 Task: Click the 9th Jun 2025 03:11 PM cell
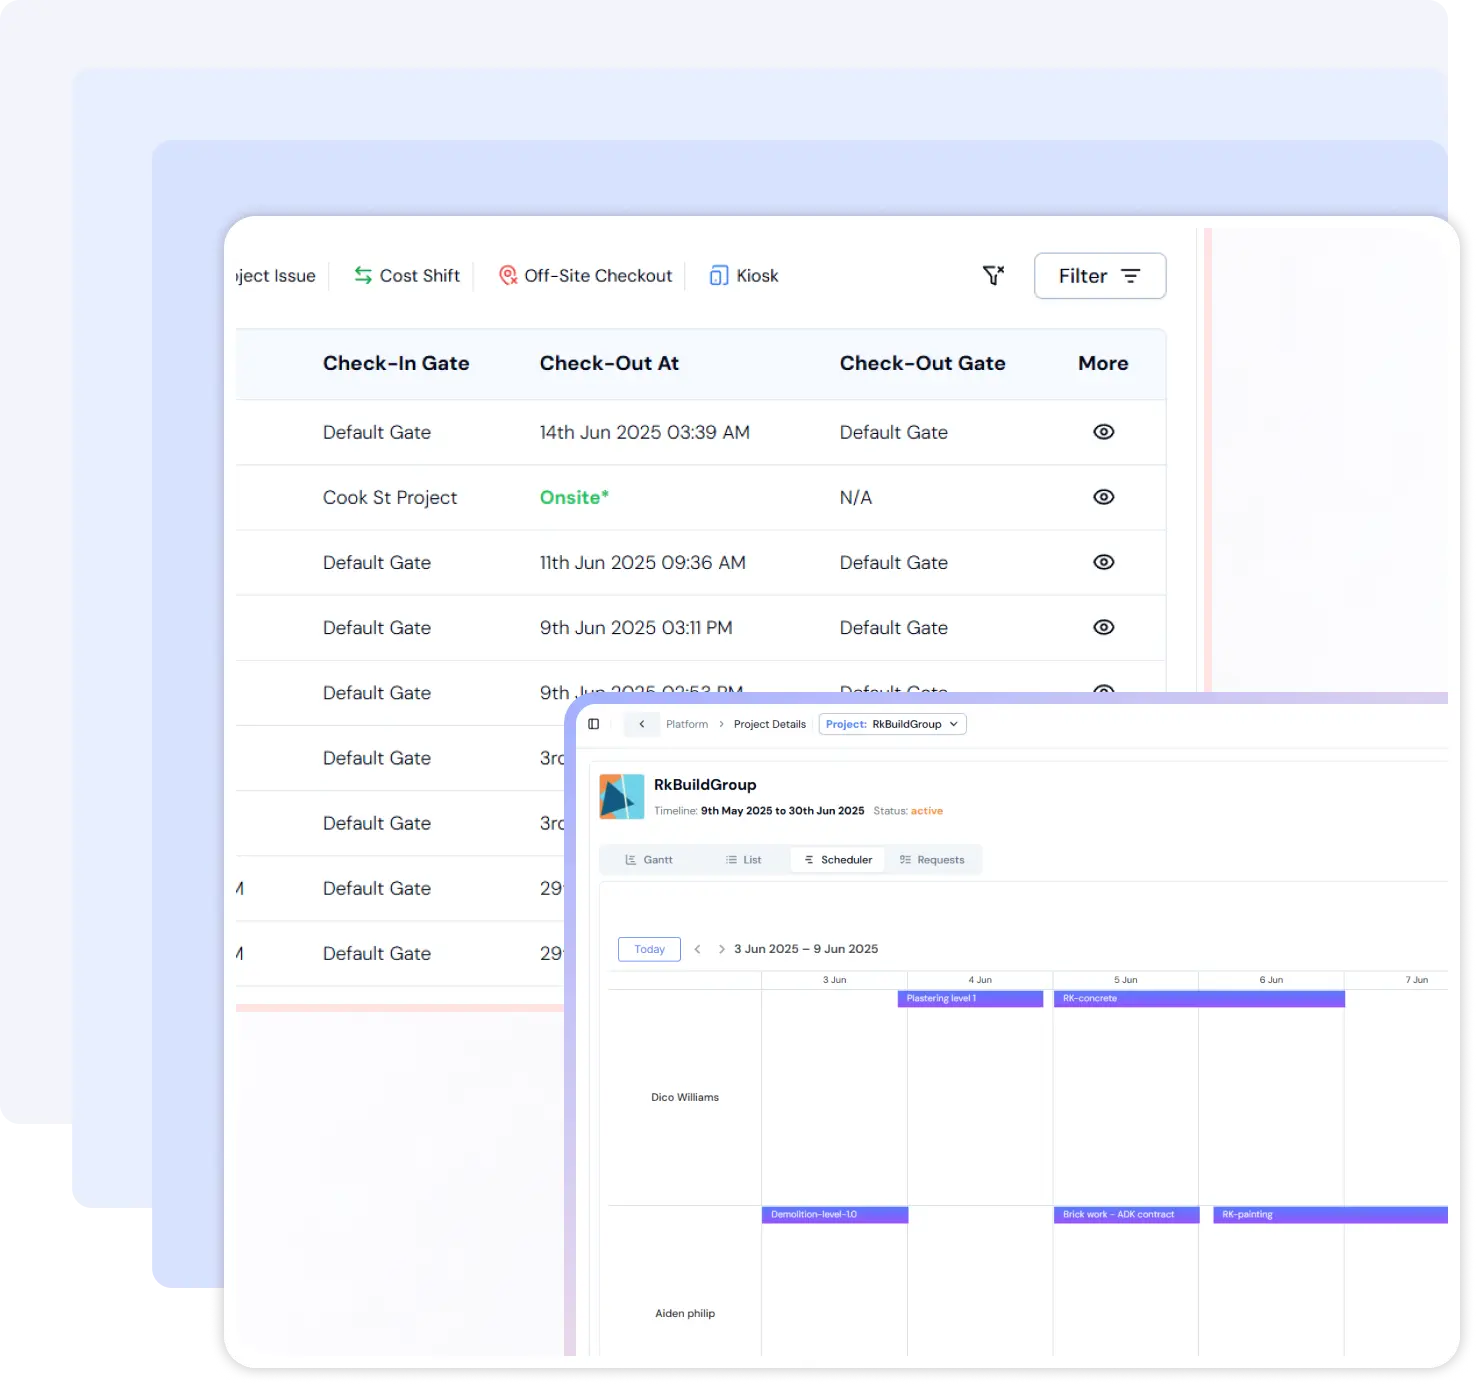click(636, 627)
